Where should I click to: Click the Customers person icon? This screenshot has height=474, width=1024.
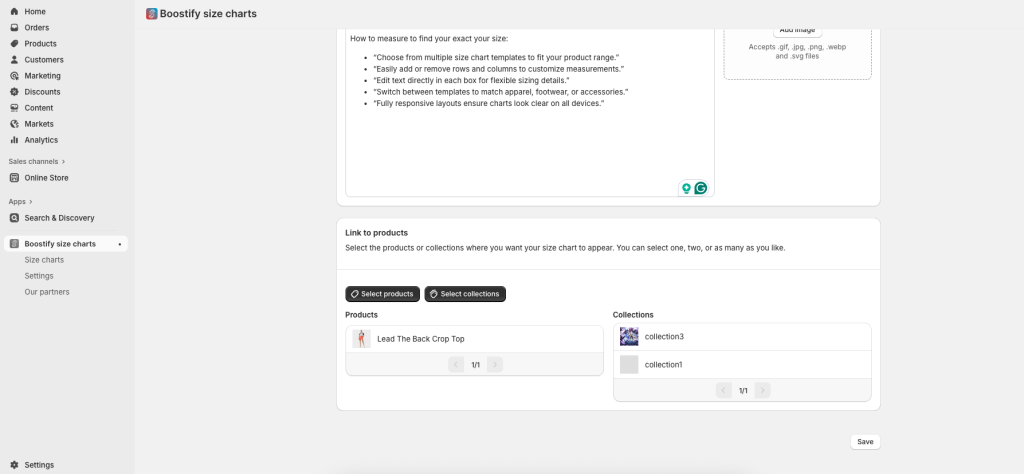point(14,59)
